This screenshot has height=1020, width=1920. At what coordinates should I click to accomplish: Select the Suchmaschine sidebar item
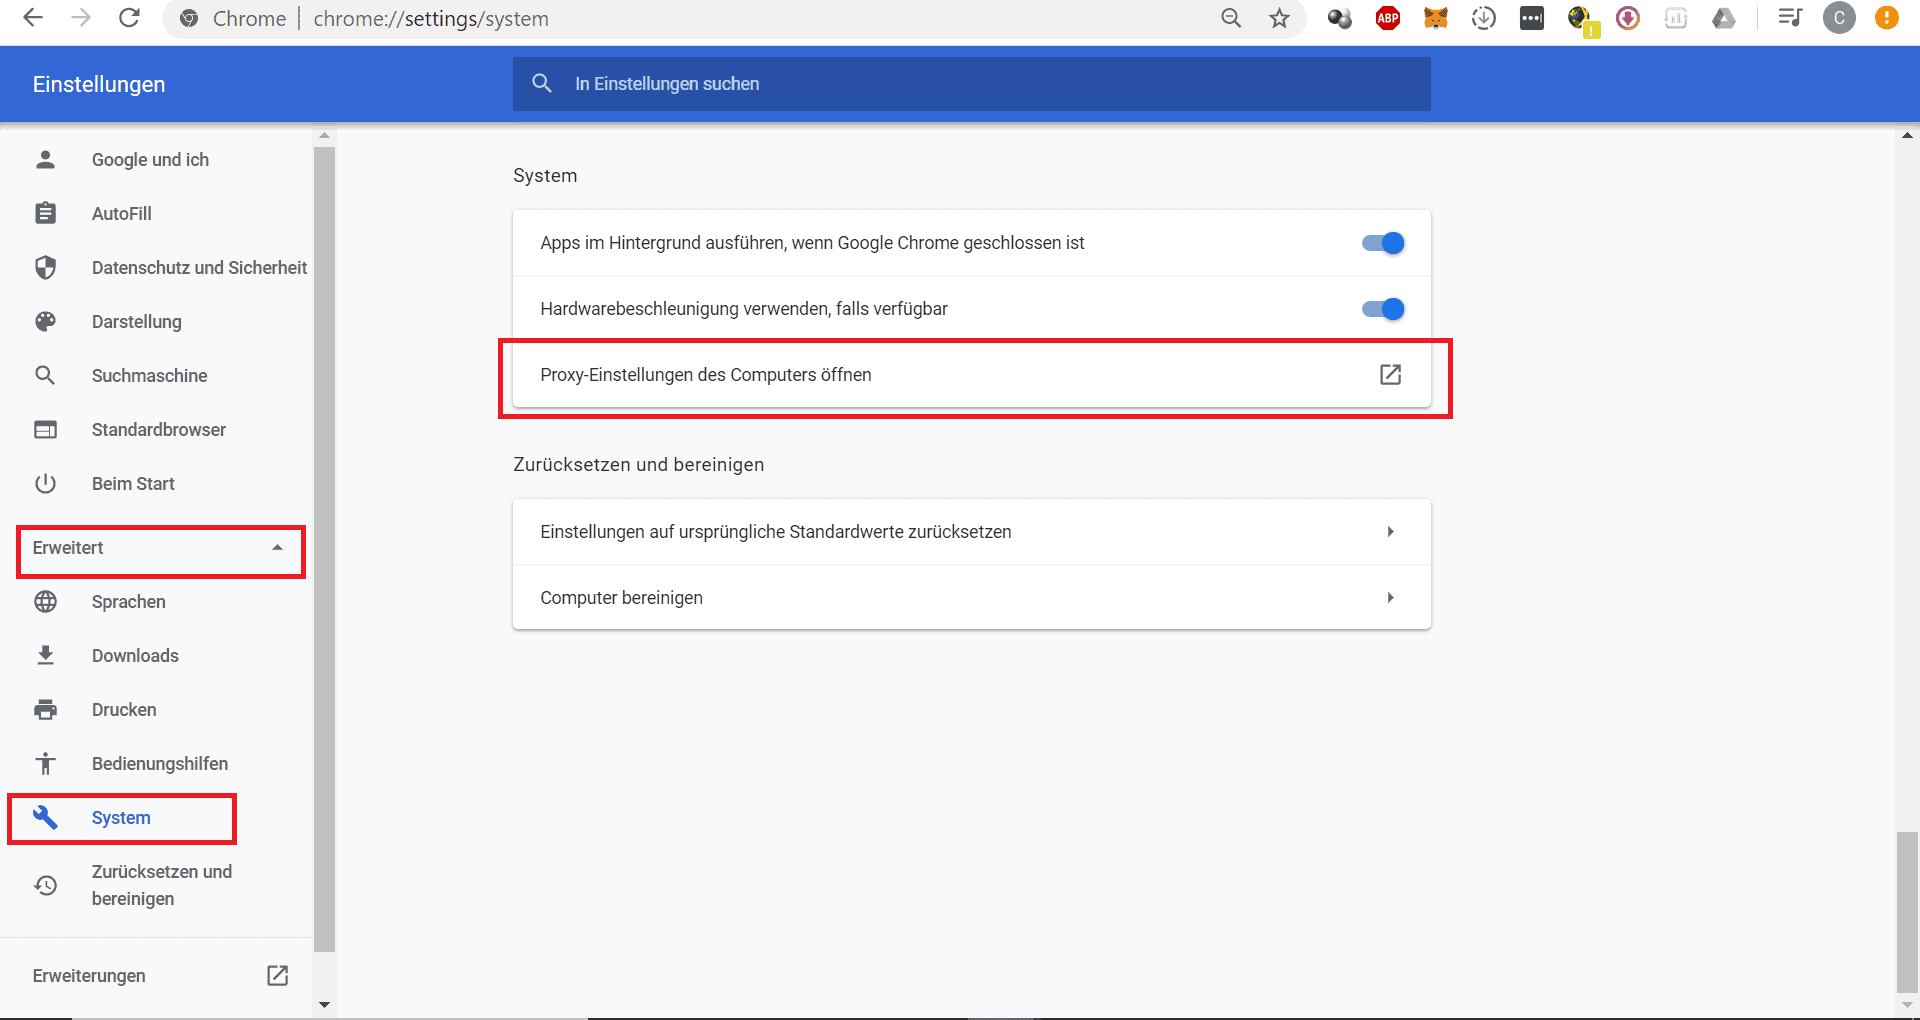(x=149, y=376)
